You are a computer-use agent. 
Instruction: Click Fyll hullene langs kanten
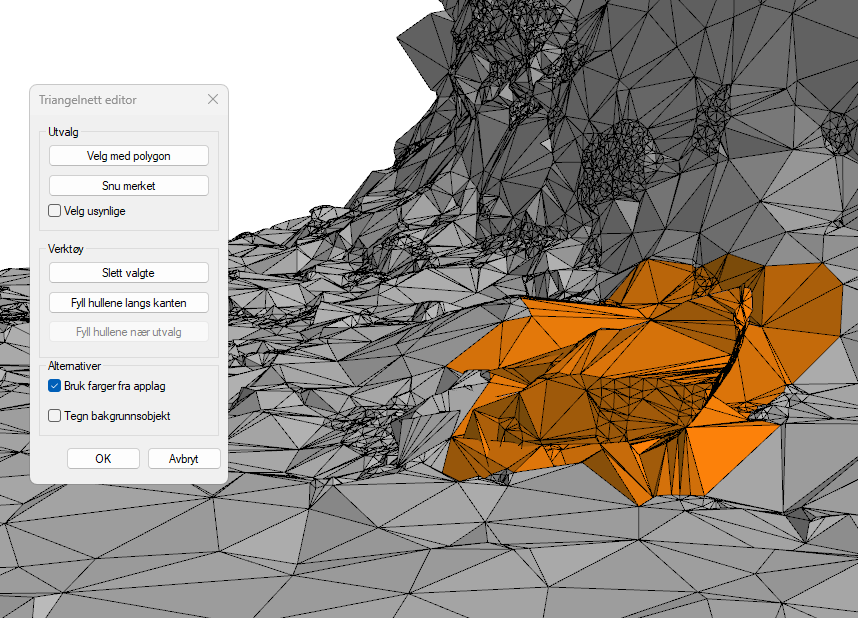pyautogui.click(x=129, y=302)
